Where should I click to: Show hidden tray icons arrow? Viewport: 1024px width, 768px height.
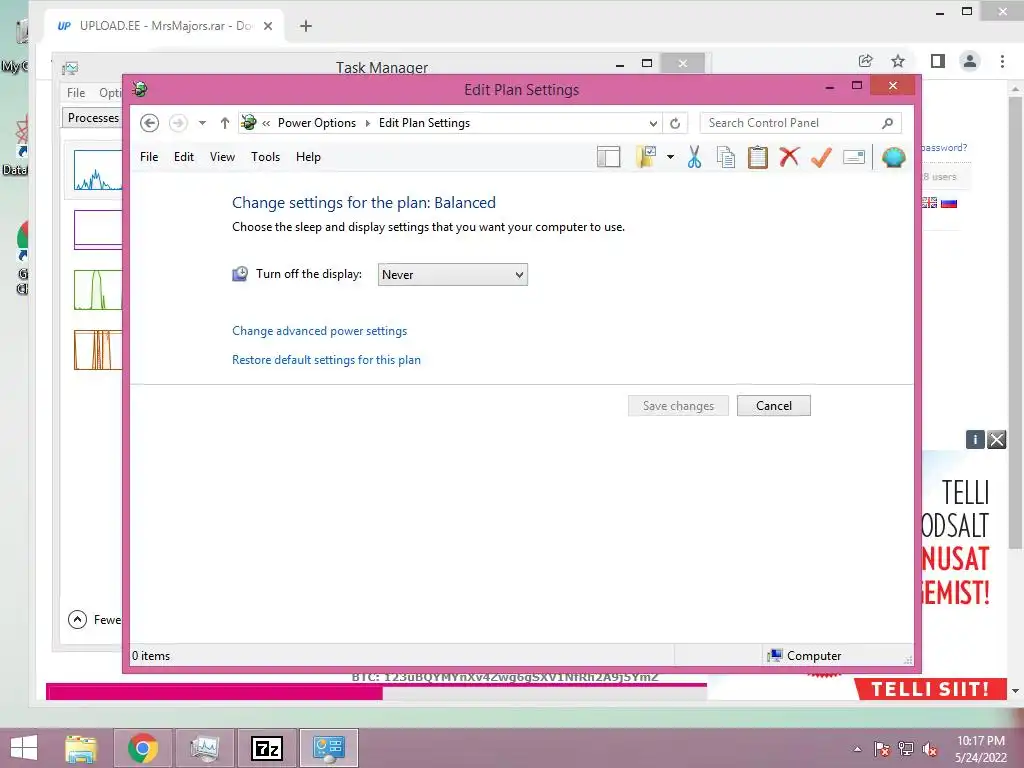click(857, 748)
